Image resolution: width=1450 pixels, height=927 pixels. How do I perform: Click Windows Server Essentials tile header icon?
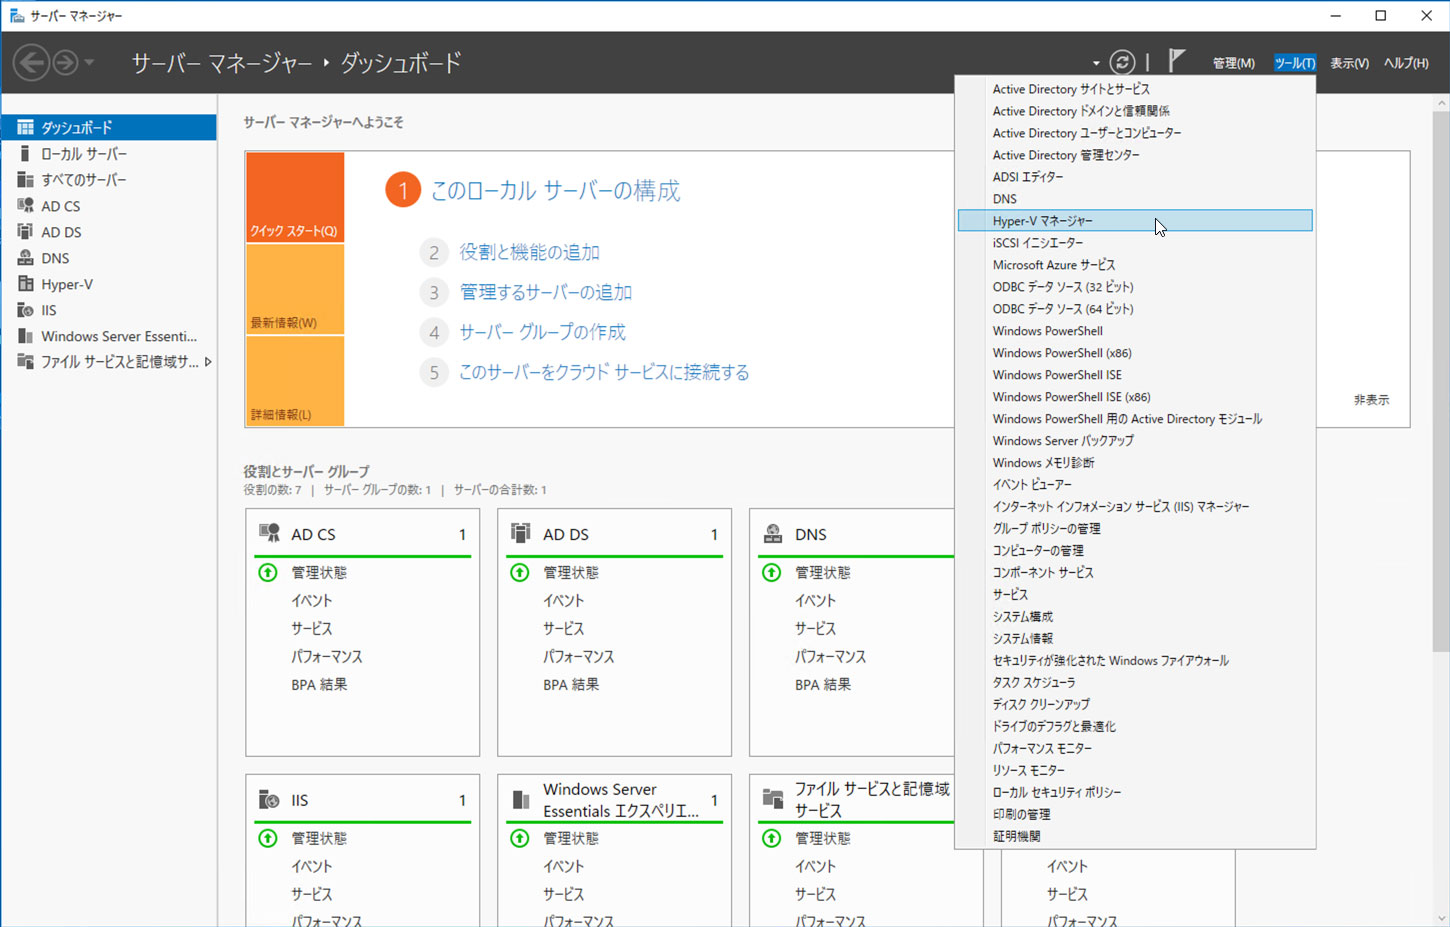[521, 799]
